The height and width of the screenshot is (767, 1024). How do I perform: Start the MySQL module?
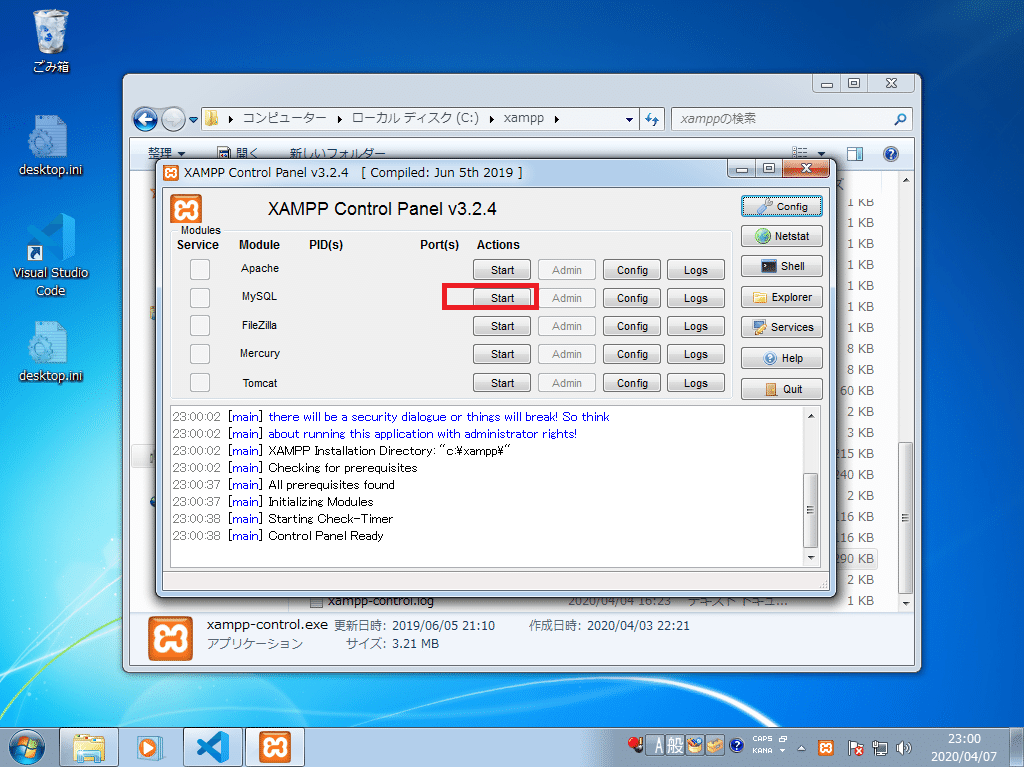[502, 298]
